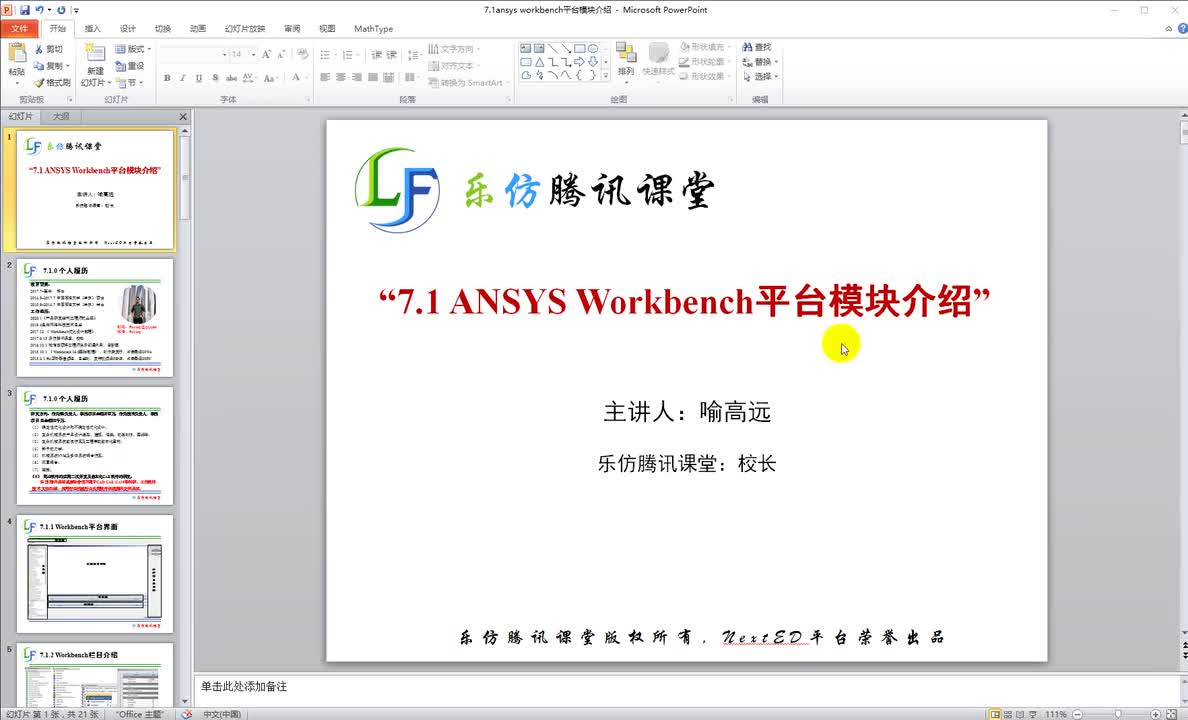This screenshot has width=1188, height=720.
Task: Click the 替换 replace button
Action: (x=760, y=61)
